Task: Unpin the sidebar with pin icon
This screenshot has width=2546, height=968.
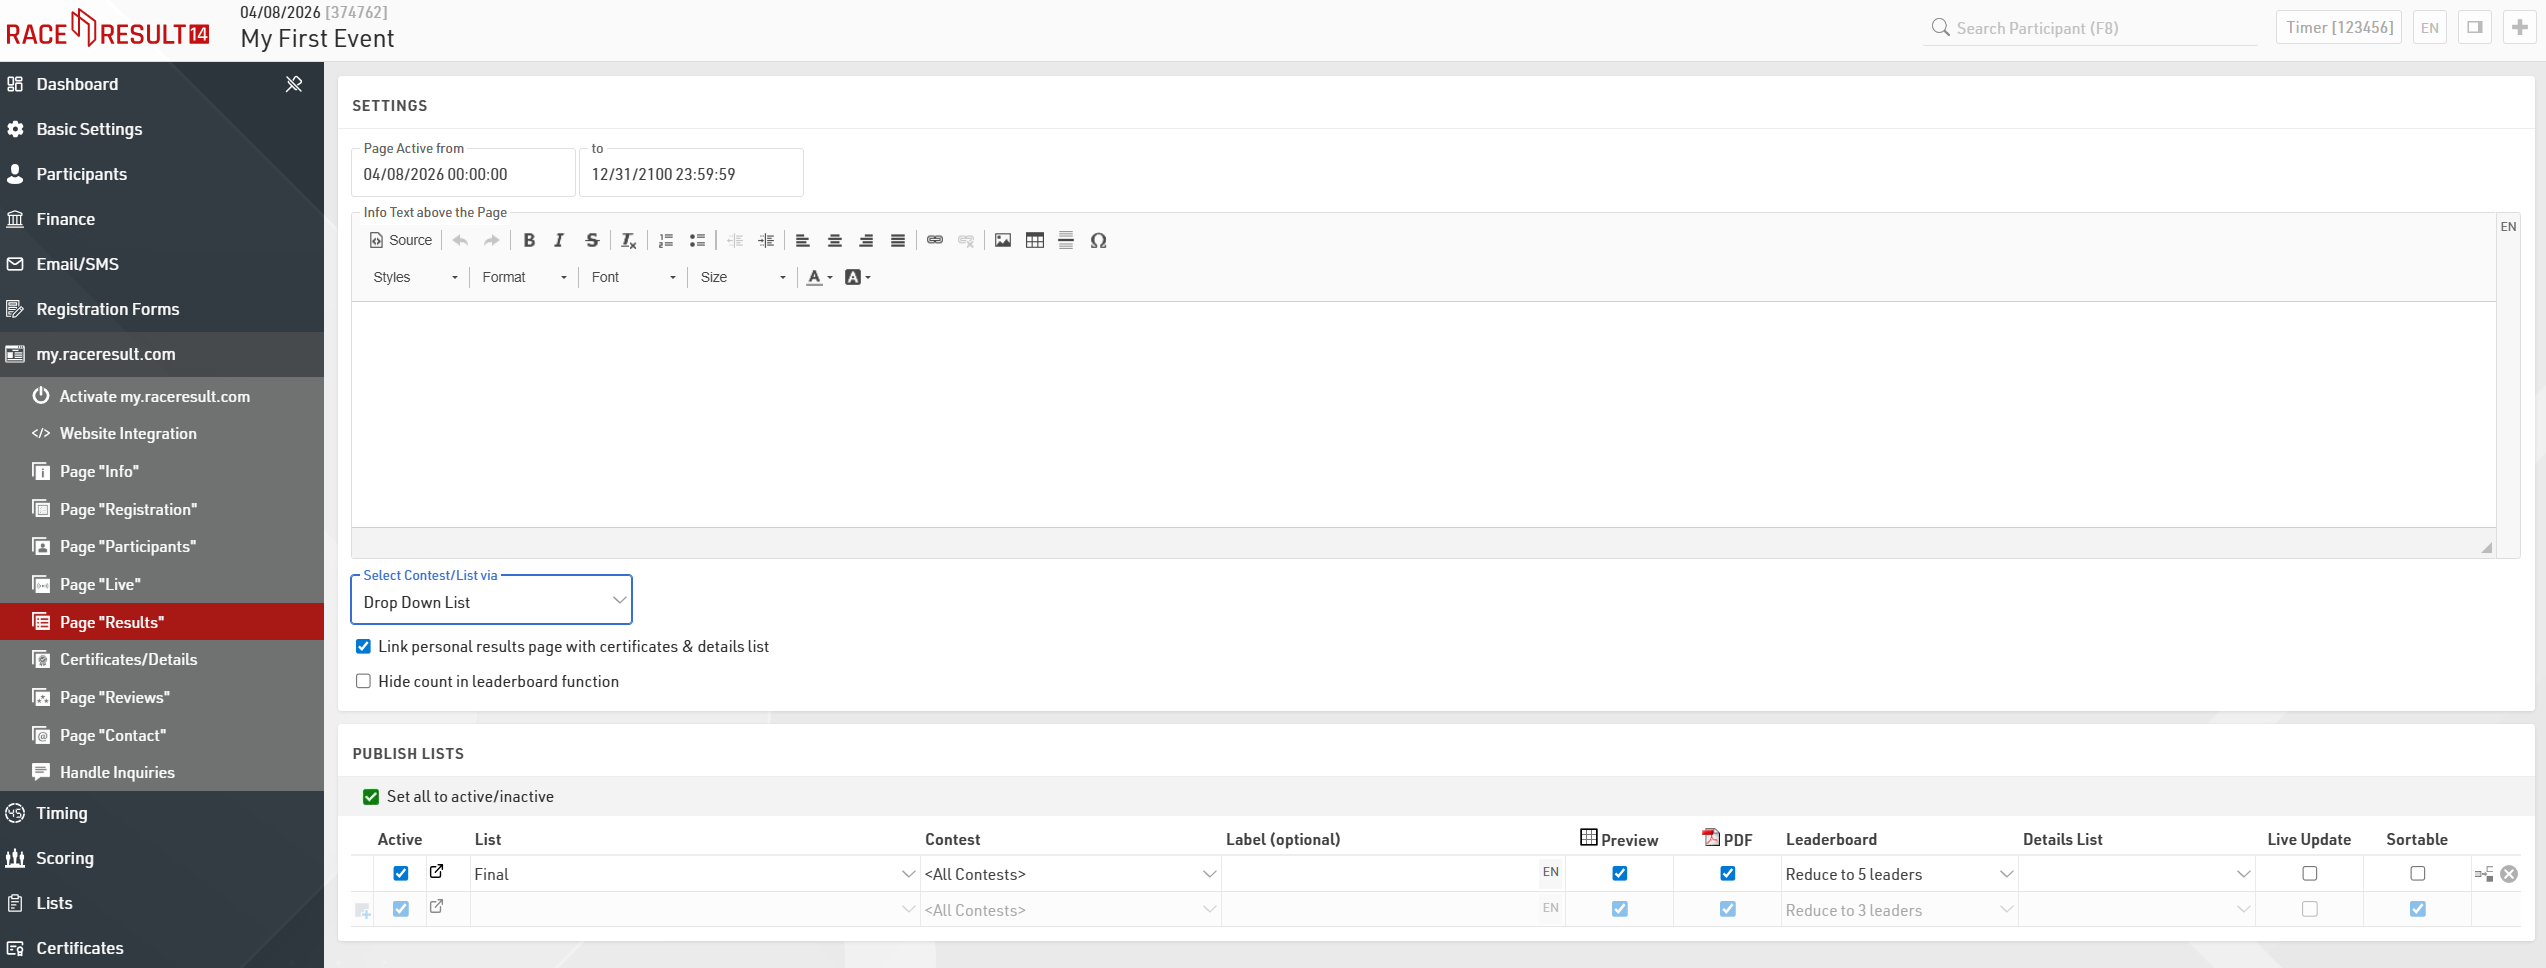Action: (294, 84)
